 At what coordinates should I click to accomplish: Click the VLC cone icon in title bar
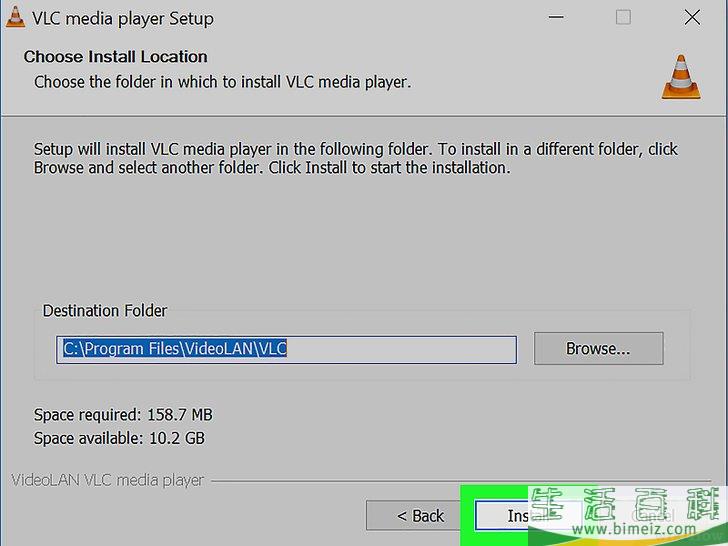point(15,17)
